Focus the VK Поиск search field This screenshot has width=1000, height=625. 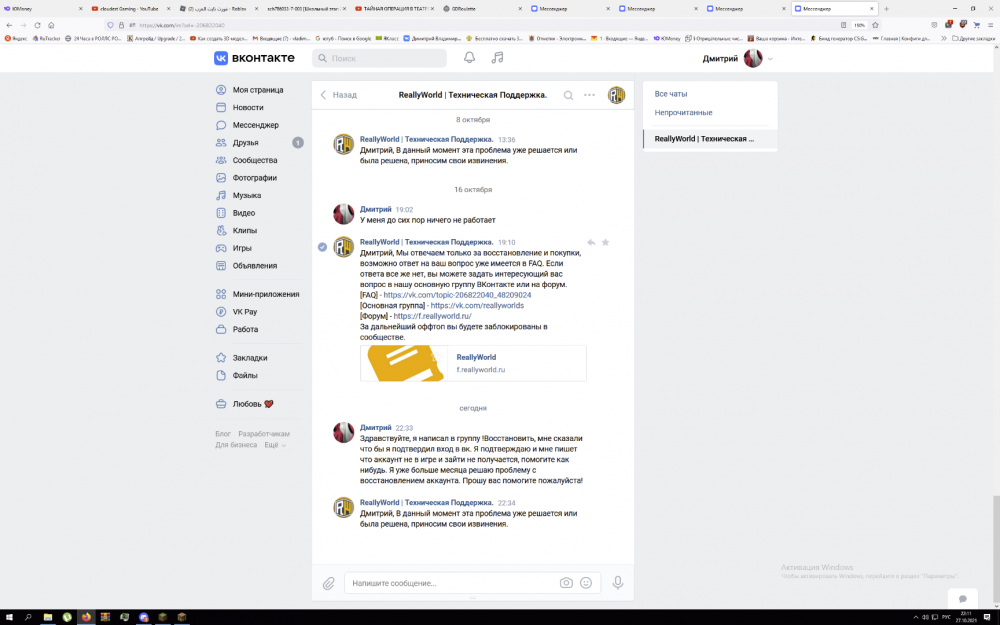[x=379, y=58]
